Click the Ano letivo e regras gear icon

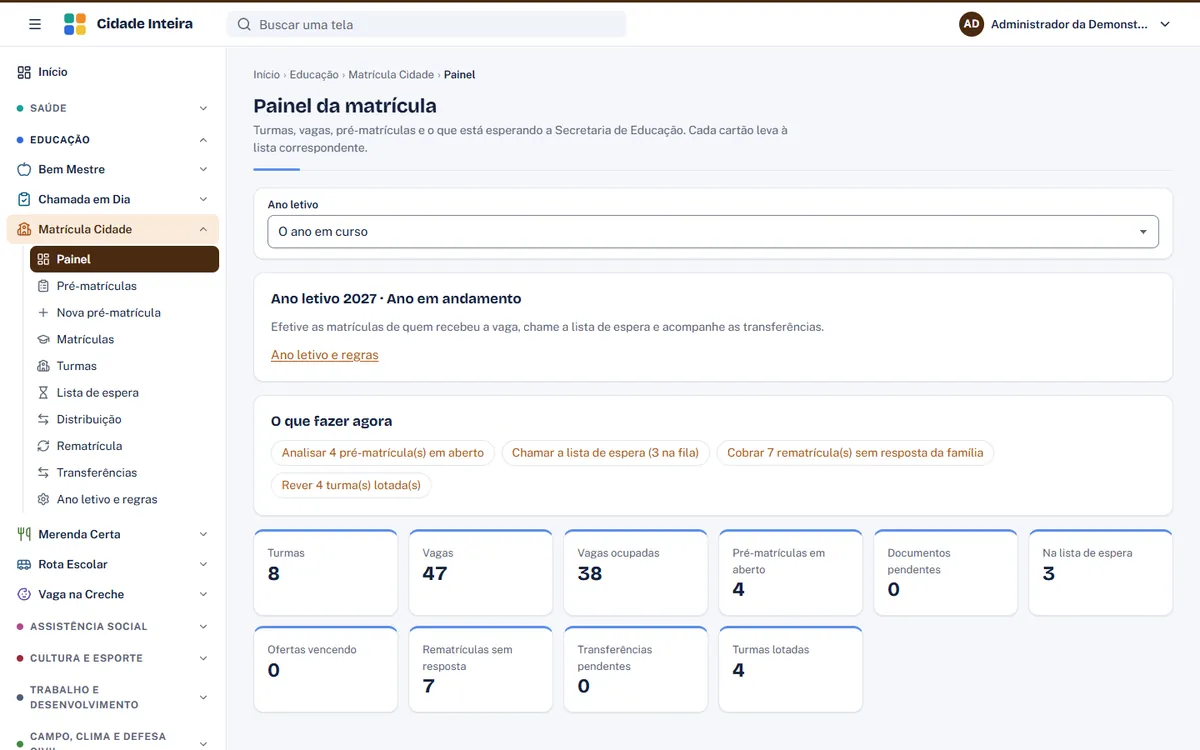pos(43,500)
